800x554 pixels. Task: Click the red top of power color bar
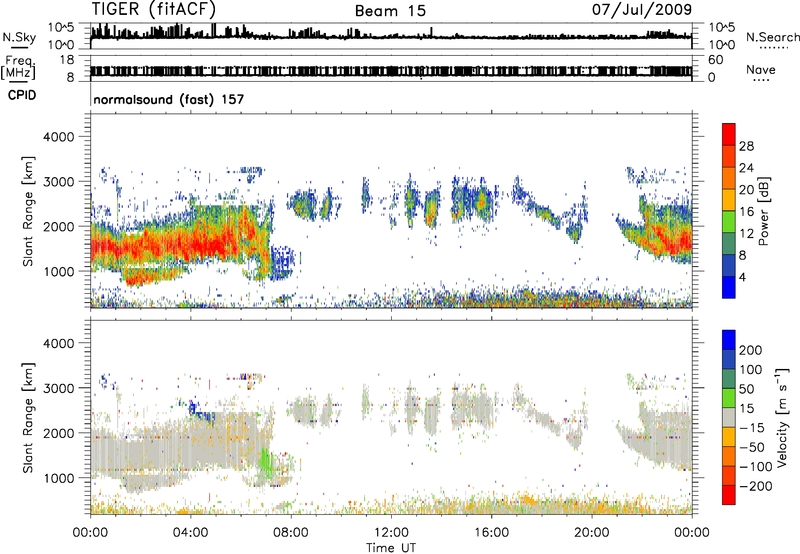729,134
